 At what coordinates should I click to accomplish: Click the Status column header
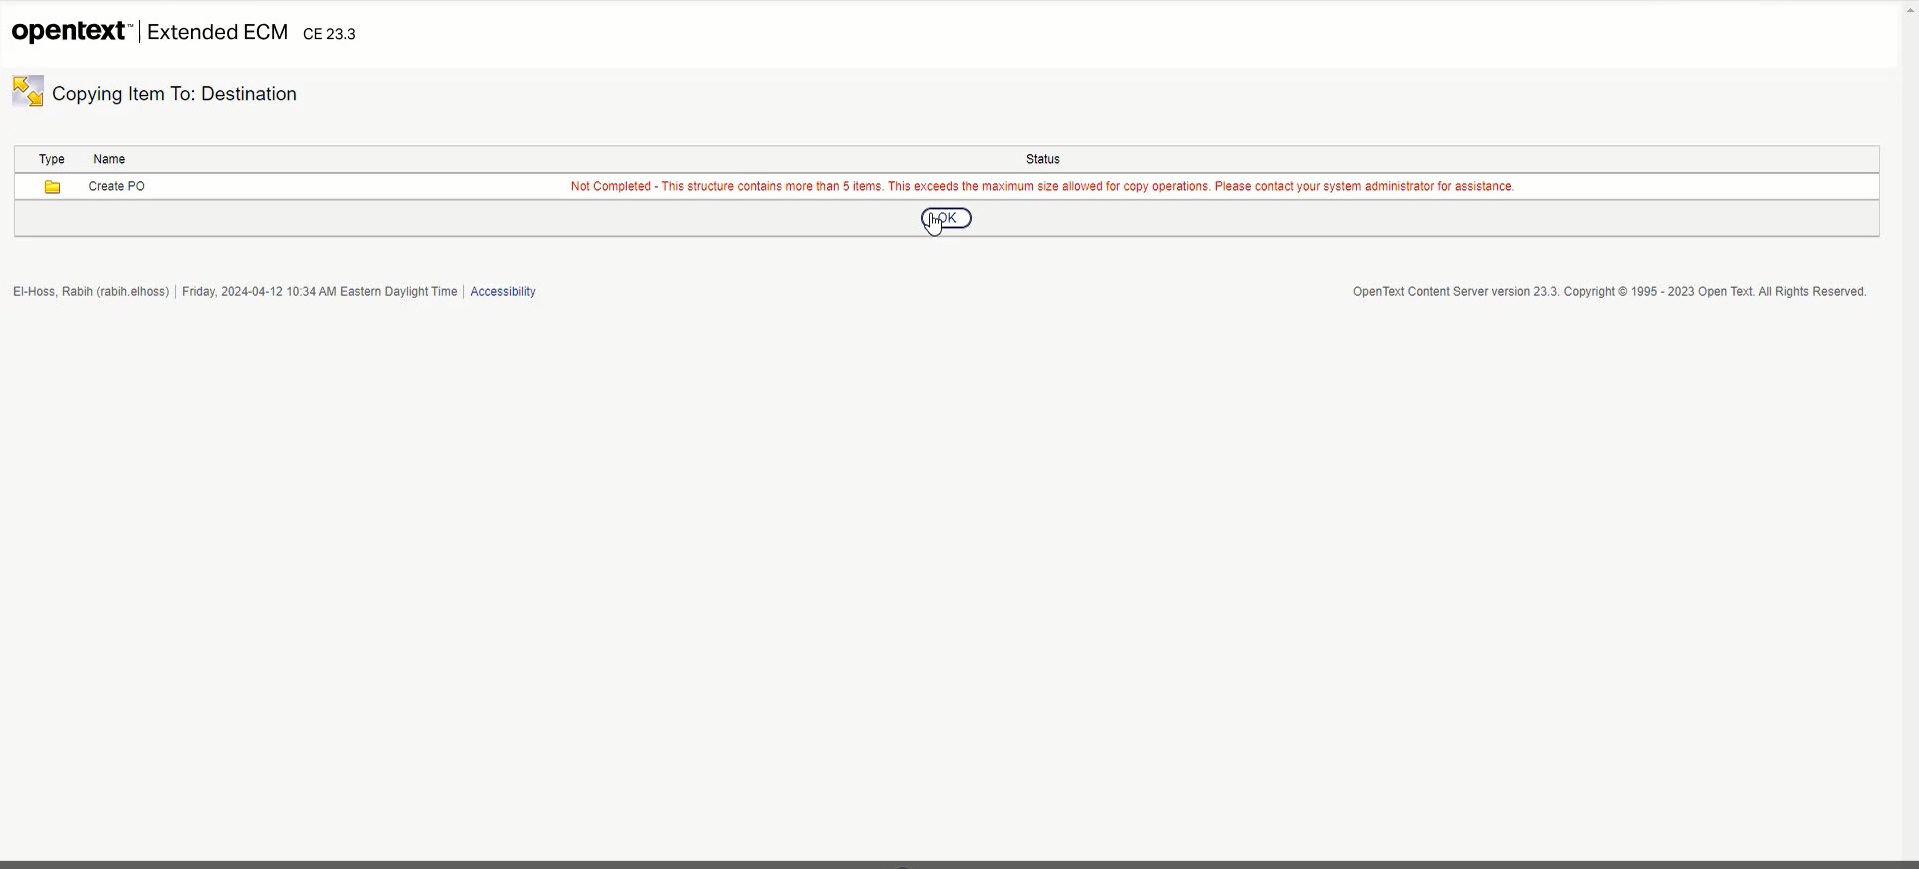(x=1042, y=159)
